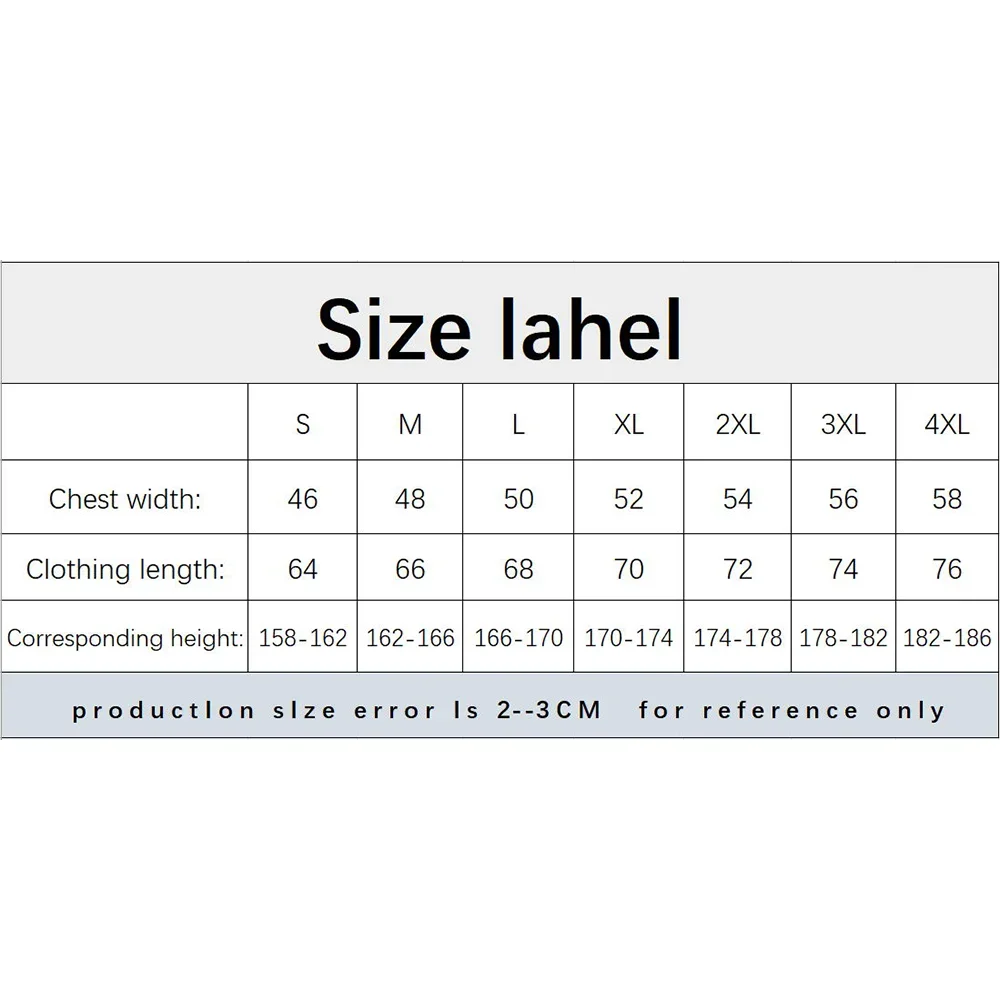Click the "Size lahel" title heading
Viewport: 1000px width, 1000px height.
(x=499, y=328)
